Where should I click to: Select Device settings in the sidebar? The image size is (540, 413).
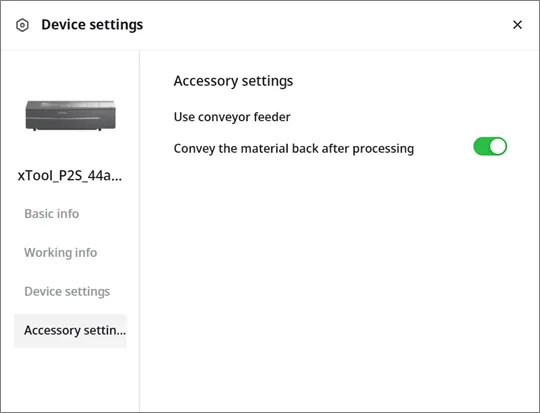point(67,291)
